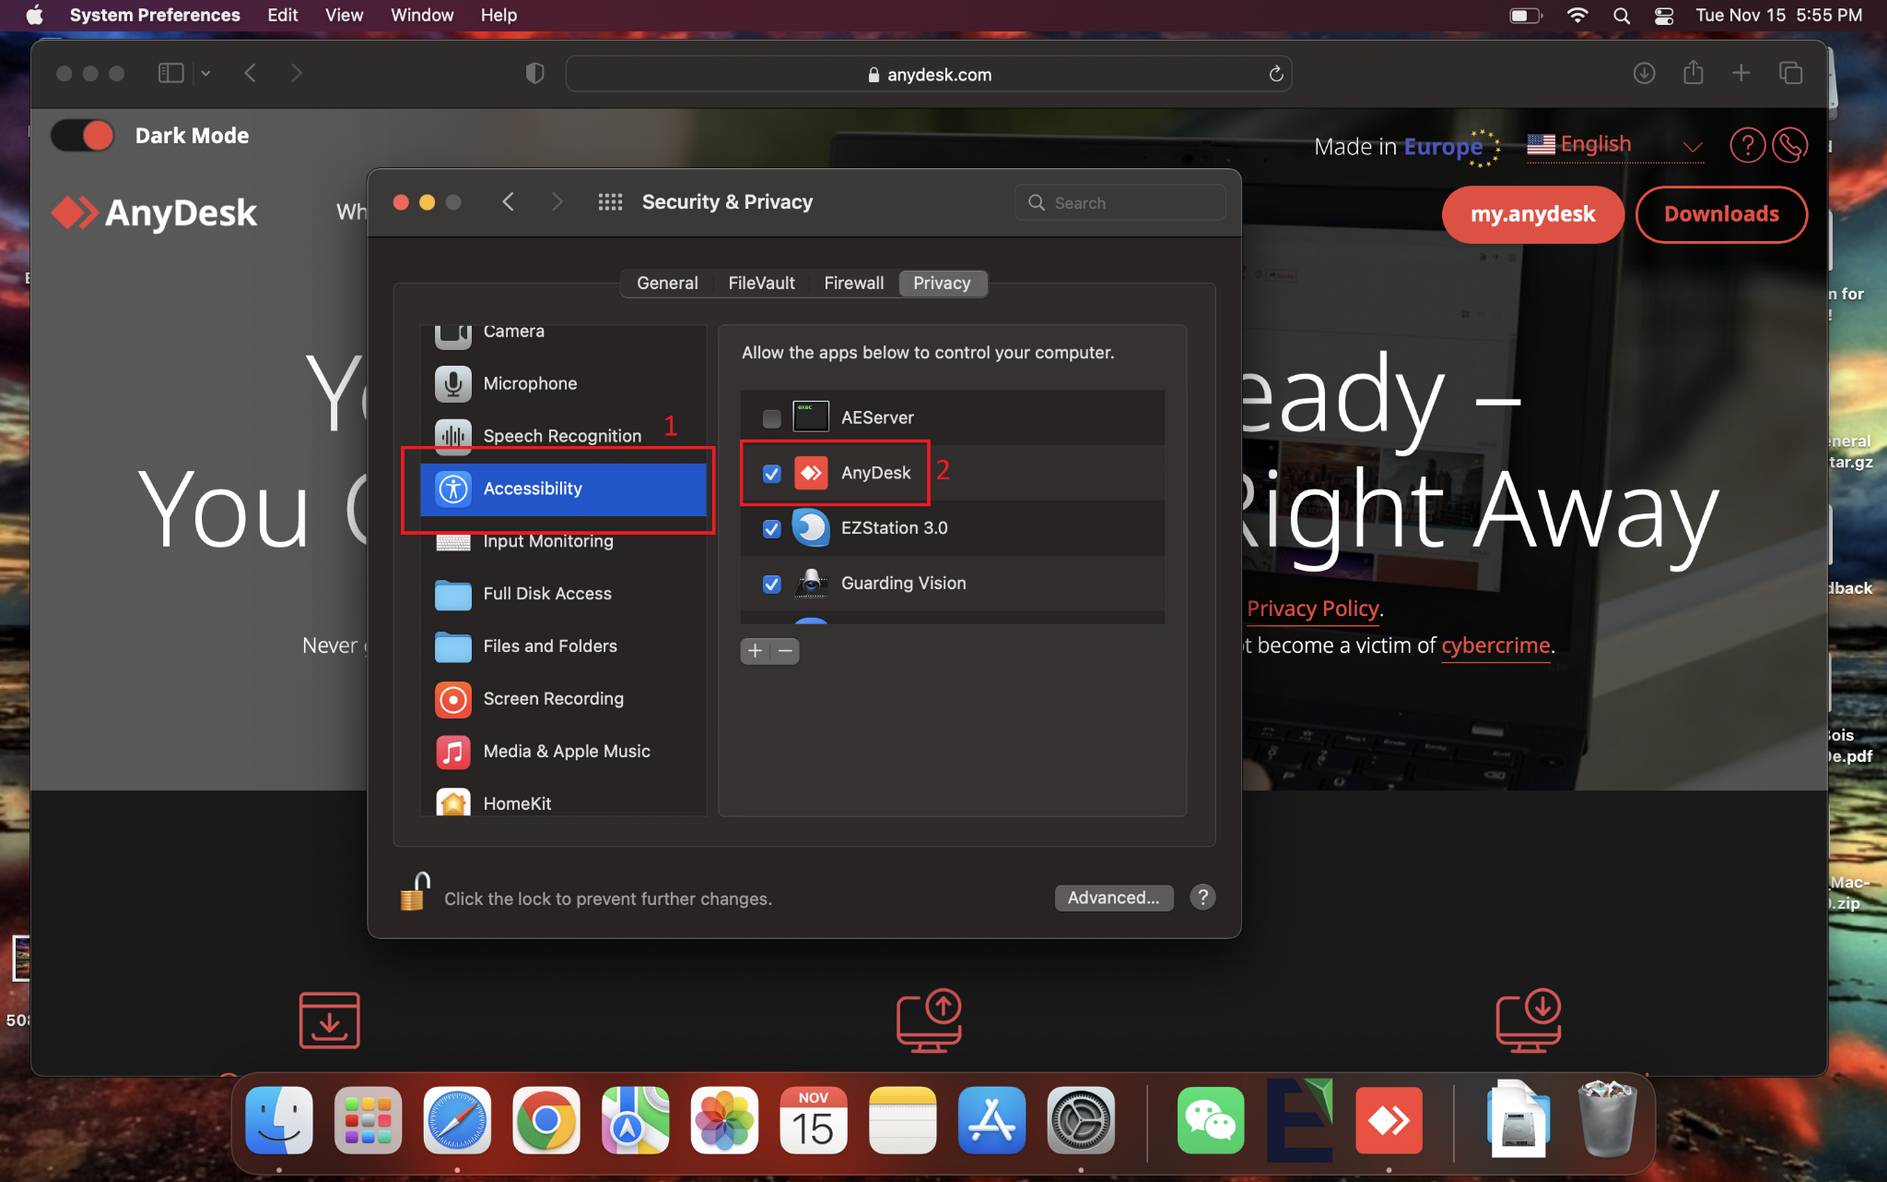Switch off Dark Mode
This screenshot has width=1887, height=1182.
(x=82, y=134)
